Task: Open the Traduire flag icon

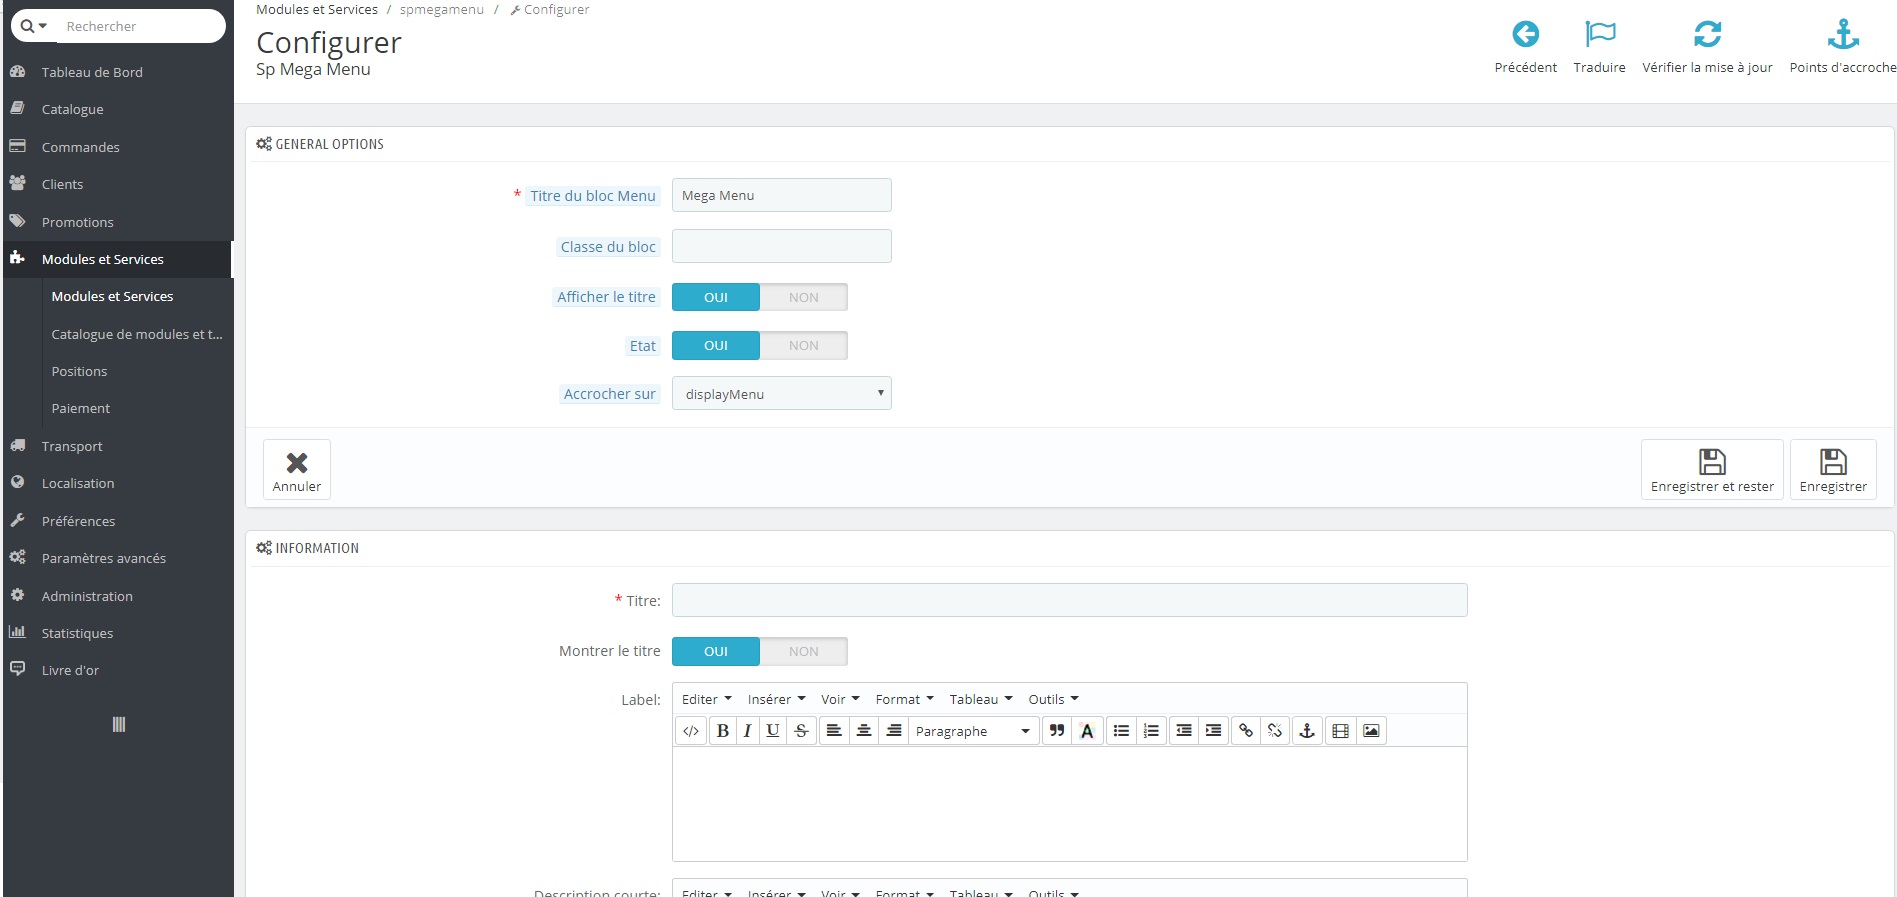Action: click(x=1600, y=35)
